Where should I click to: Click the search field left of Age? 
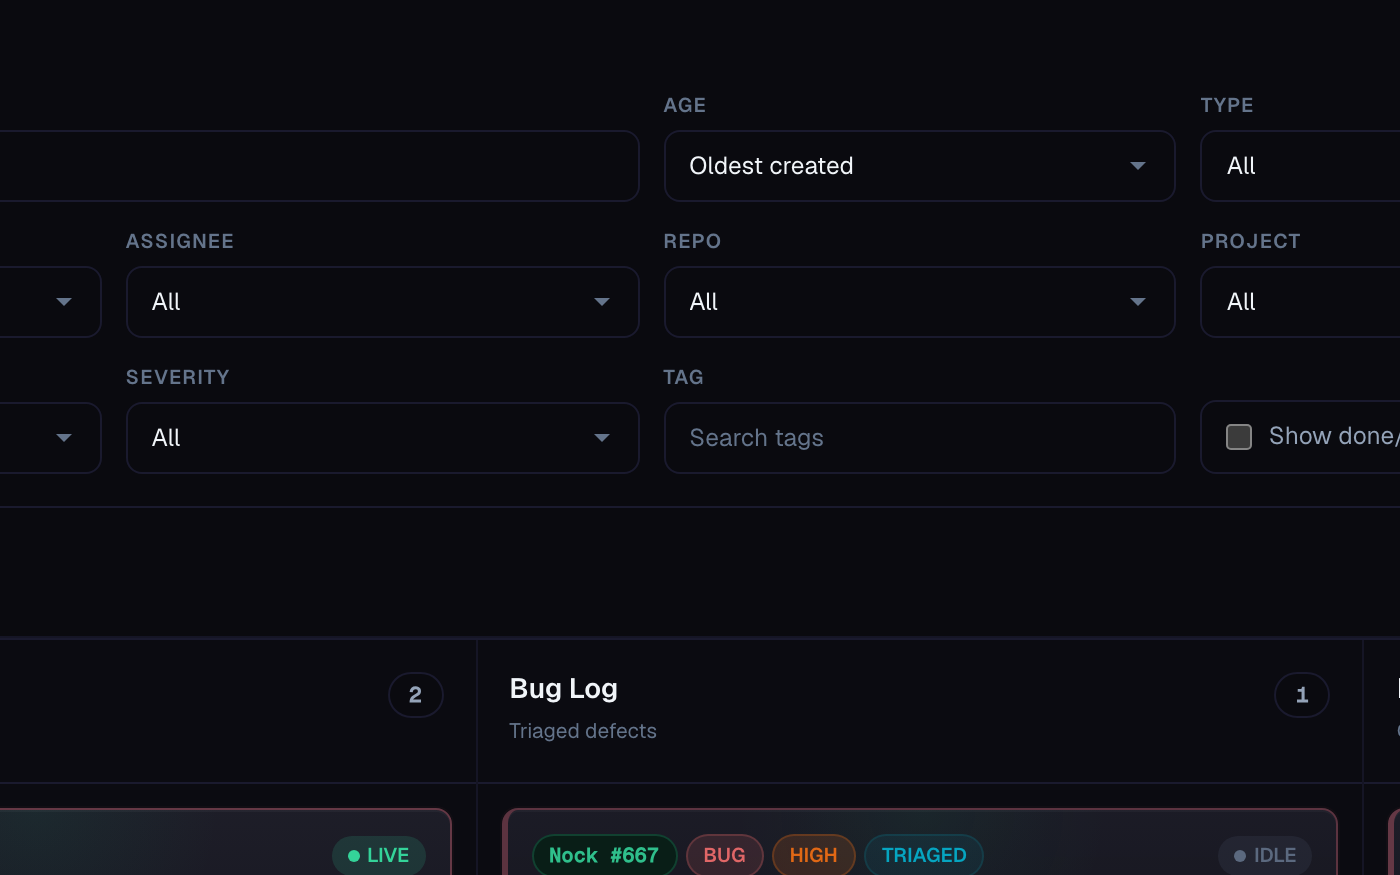pyautogui.click(x=319, y=166)
